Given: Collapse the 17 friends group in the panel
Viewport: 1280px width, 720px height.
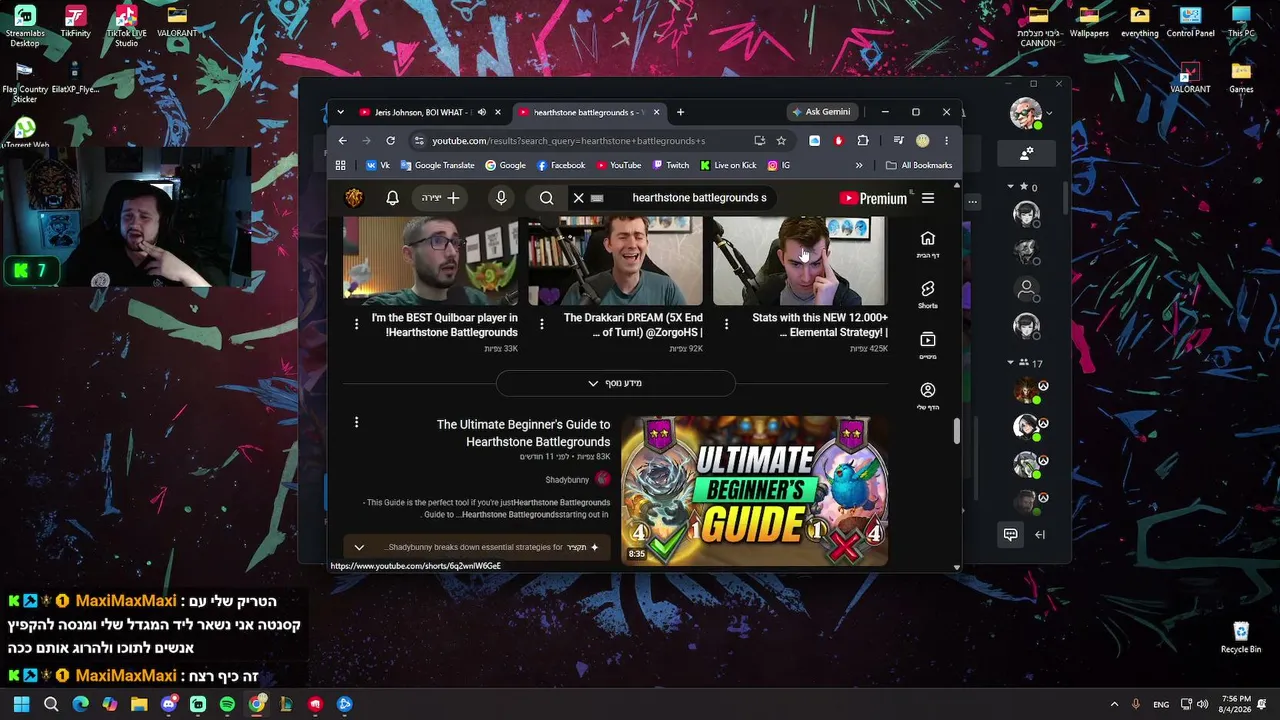Looking at the screenshot, I should pos(1011,363).
